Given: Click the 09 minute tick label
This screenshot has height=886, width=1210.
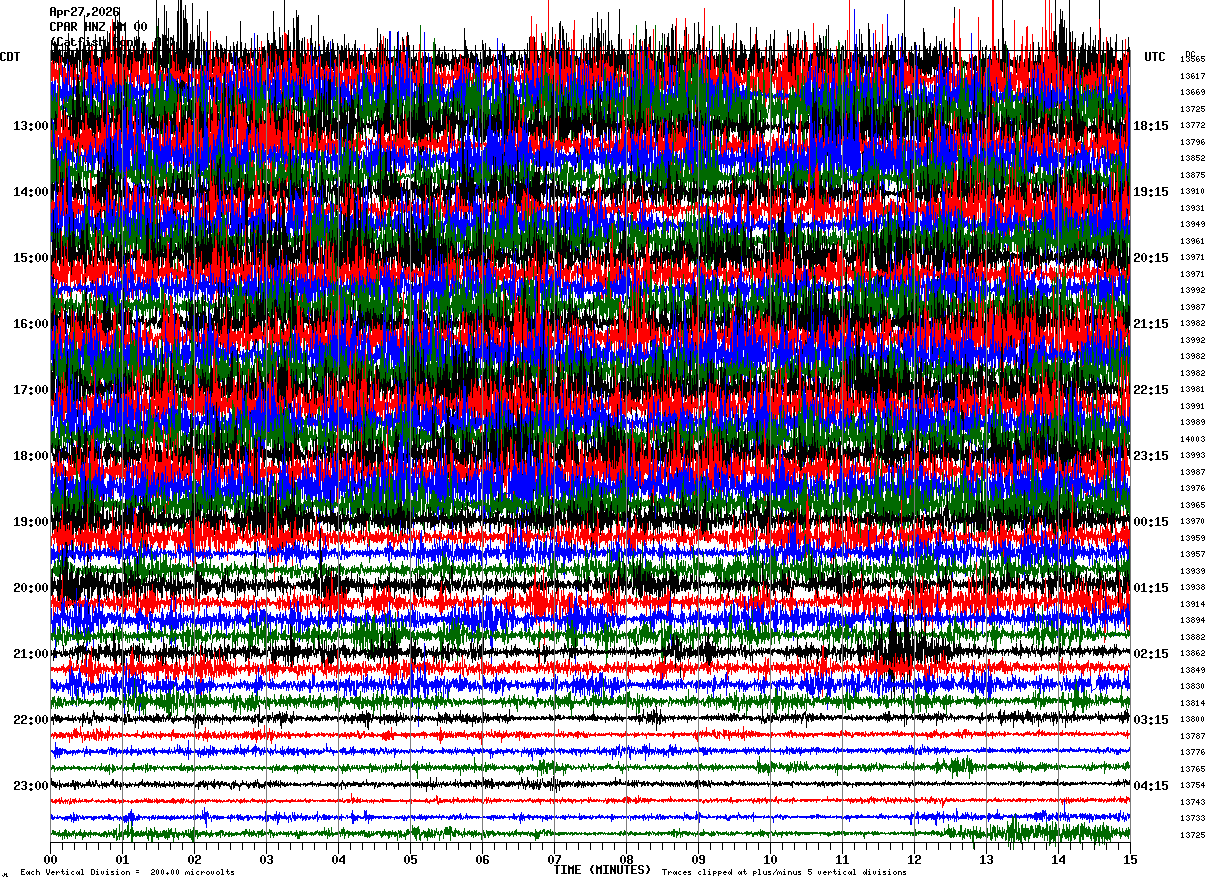Looking at the screenshot, I should pos(699,859).
